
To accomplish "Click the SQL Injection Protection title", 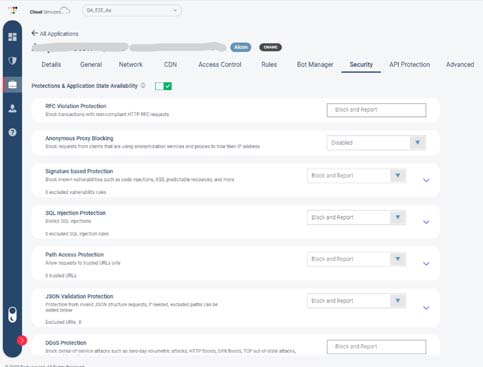I will click(75, 213).
